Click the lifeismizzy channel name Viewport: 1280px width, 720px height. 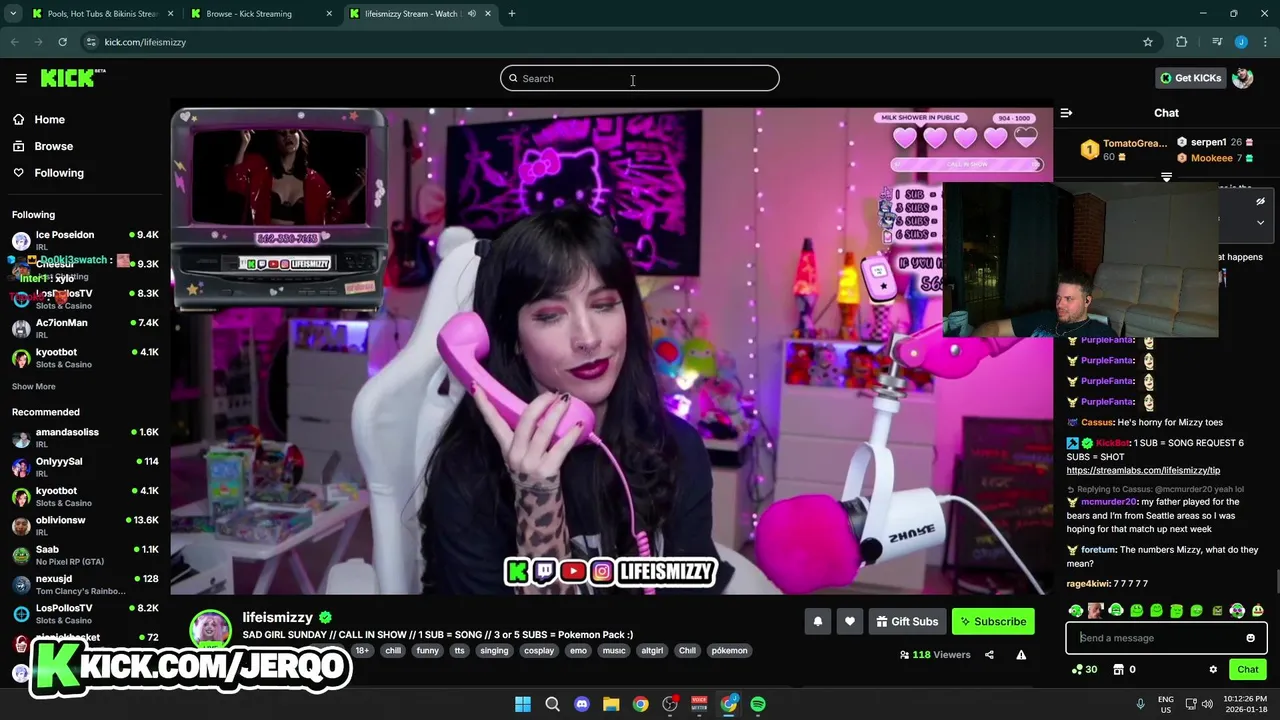(x=277, y=618)
